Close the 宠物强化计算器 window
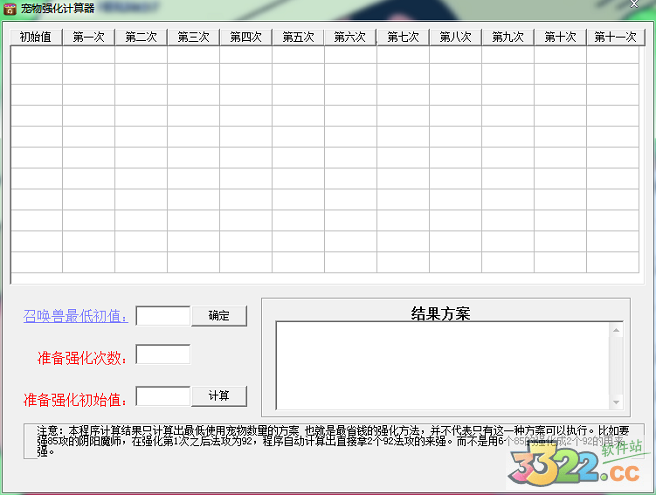This screenshot has width=656, height=495. tap(634, 4)
